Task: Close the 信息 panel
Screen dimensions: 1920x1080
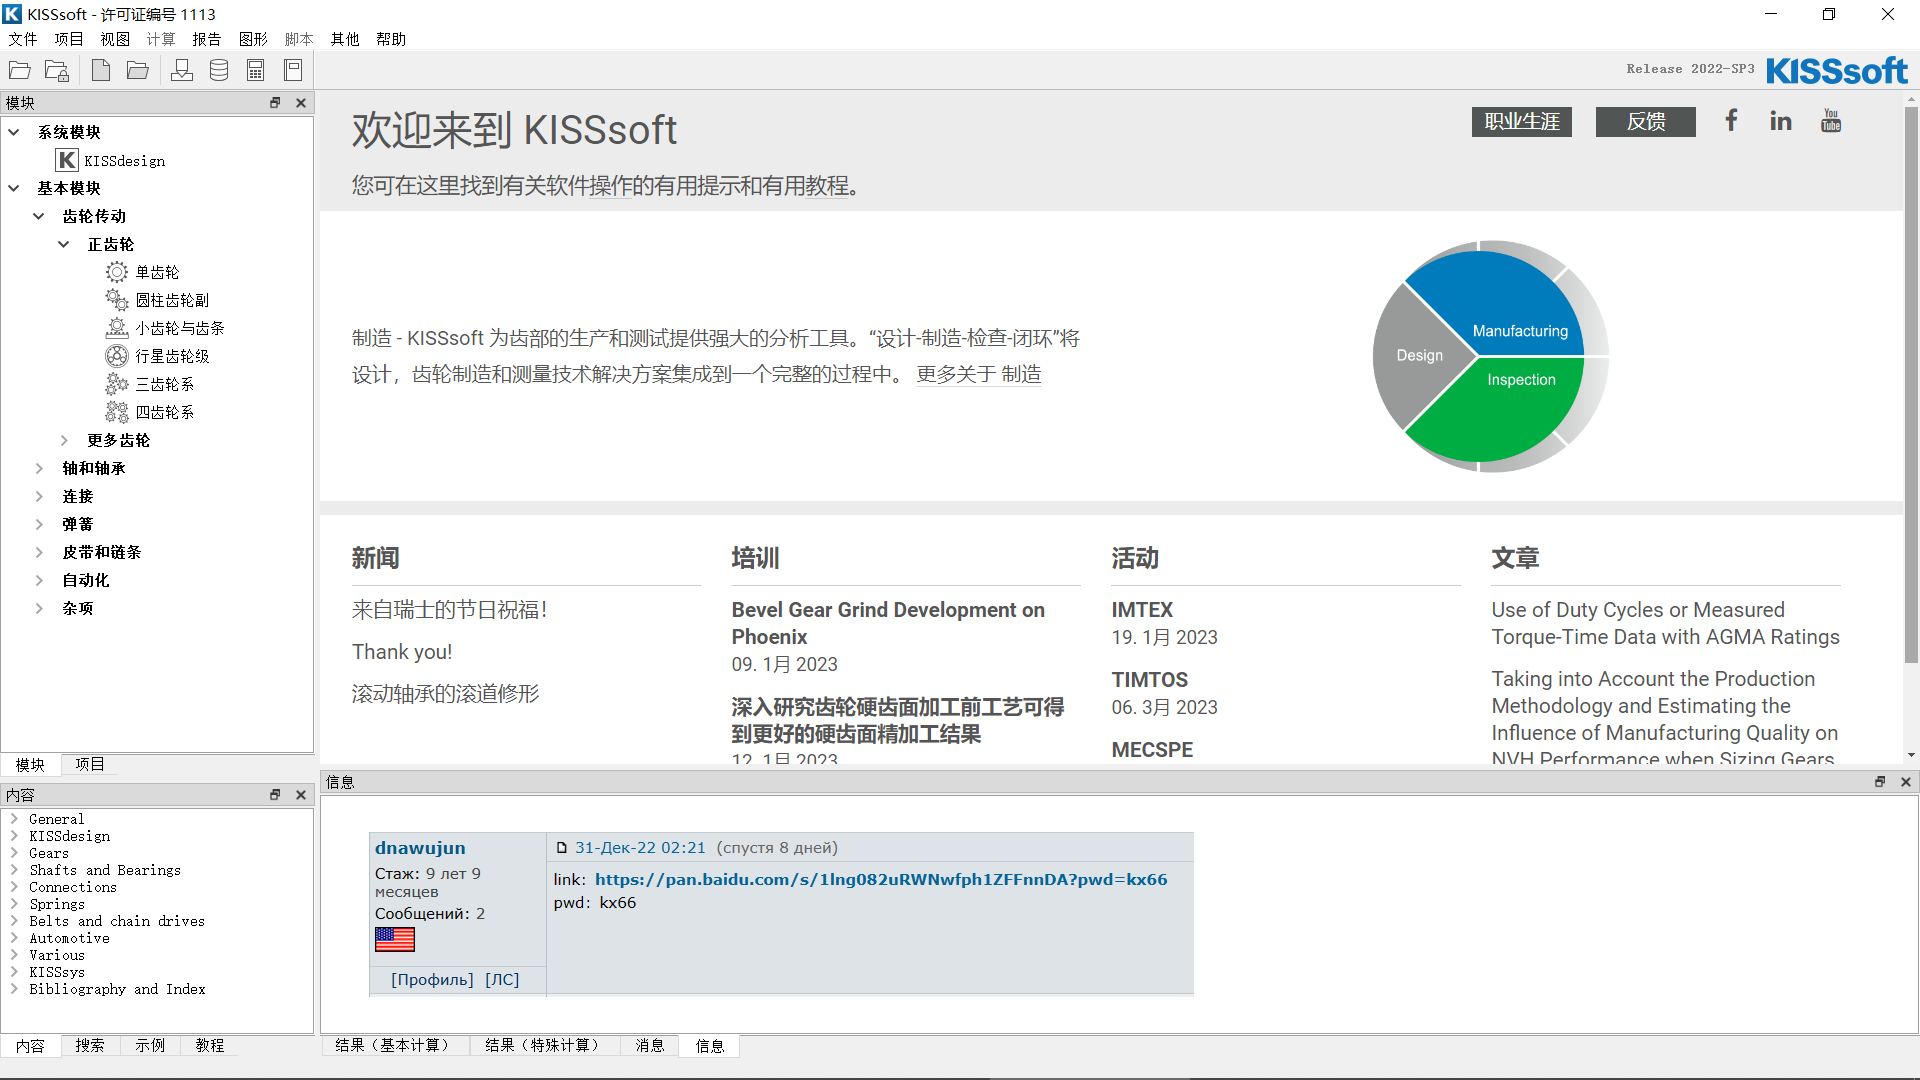Action: (1906, 781)
